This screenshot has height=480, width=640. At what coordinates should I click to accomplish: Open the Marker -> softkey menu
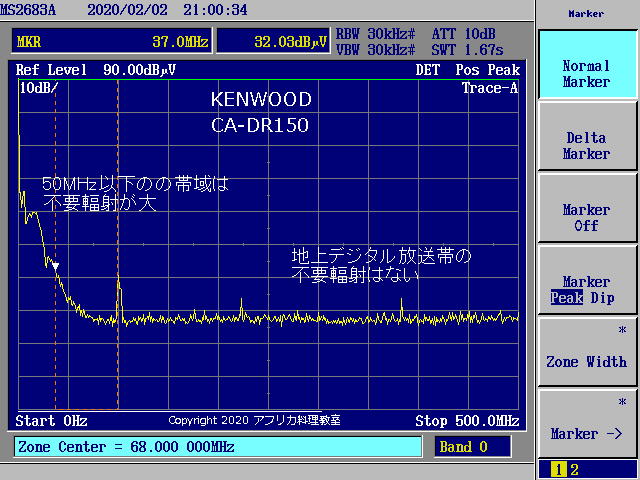[x=587, y=424]
